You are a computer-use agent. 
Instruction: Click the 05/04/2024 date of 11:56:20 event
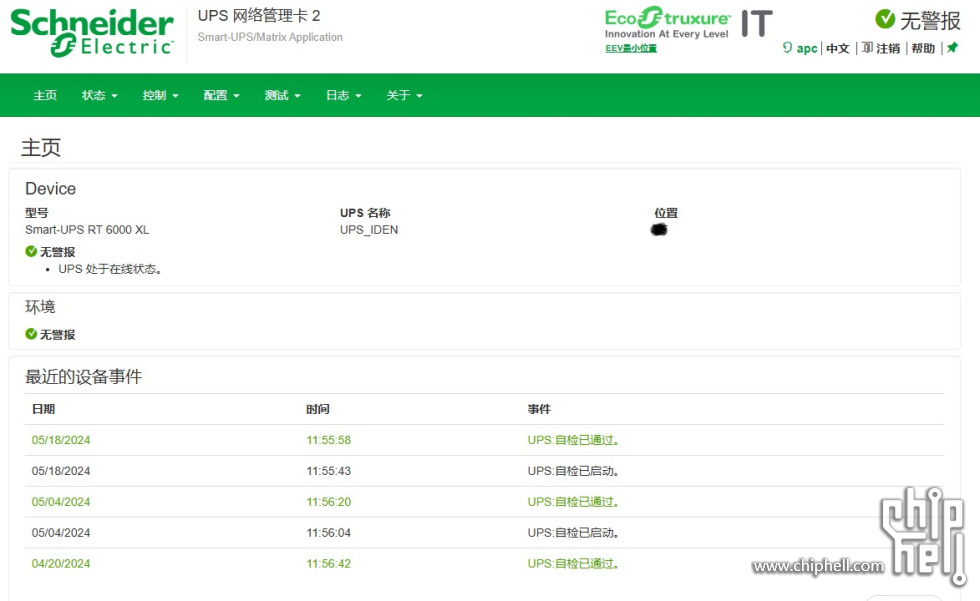coord(61,502)
